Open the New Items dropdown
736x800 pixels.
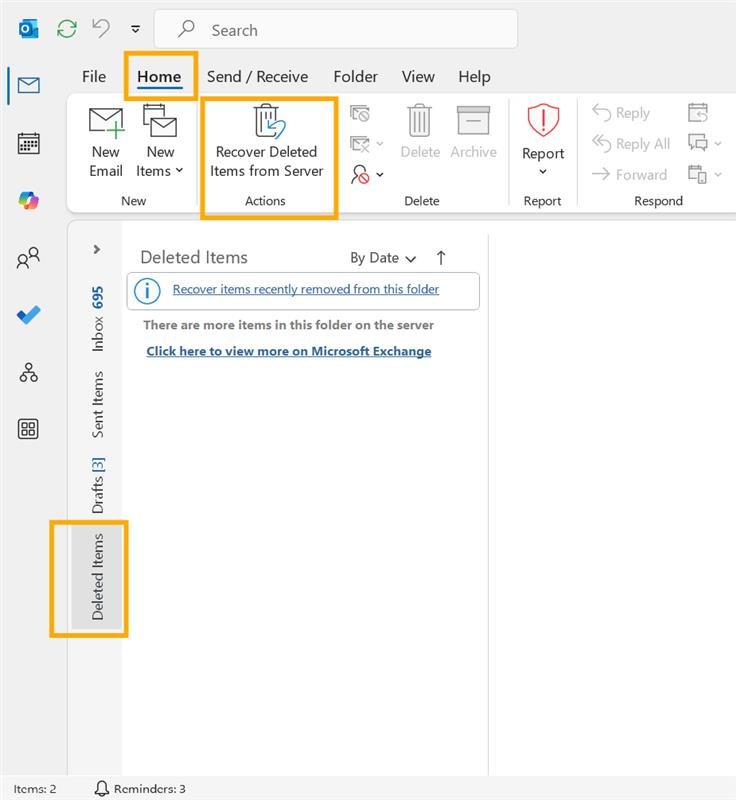(x=160, y=142)
